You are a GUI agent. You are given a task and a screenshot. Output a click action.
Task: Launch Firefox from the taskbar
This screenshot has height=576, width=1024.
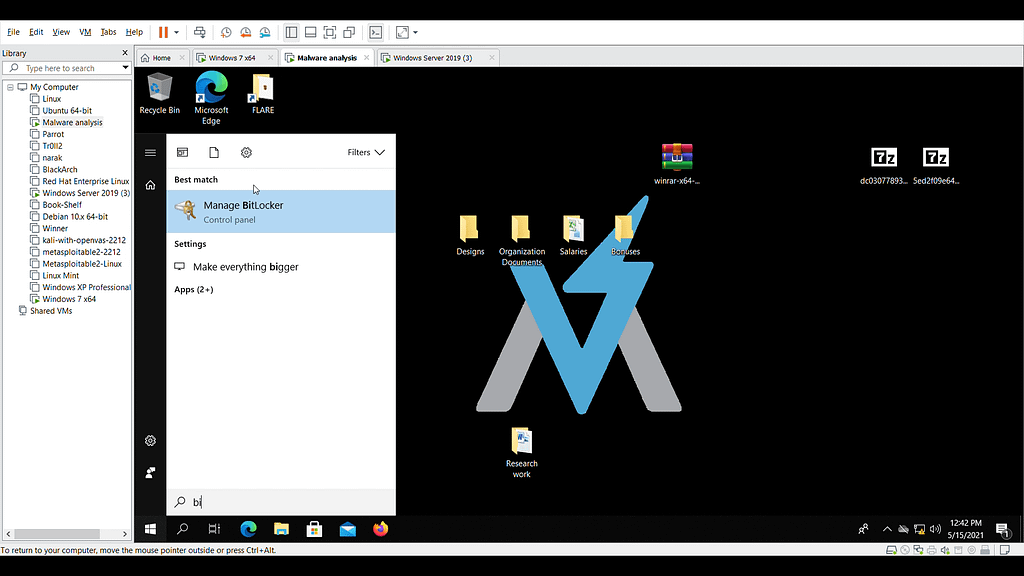[381, 529]
